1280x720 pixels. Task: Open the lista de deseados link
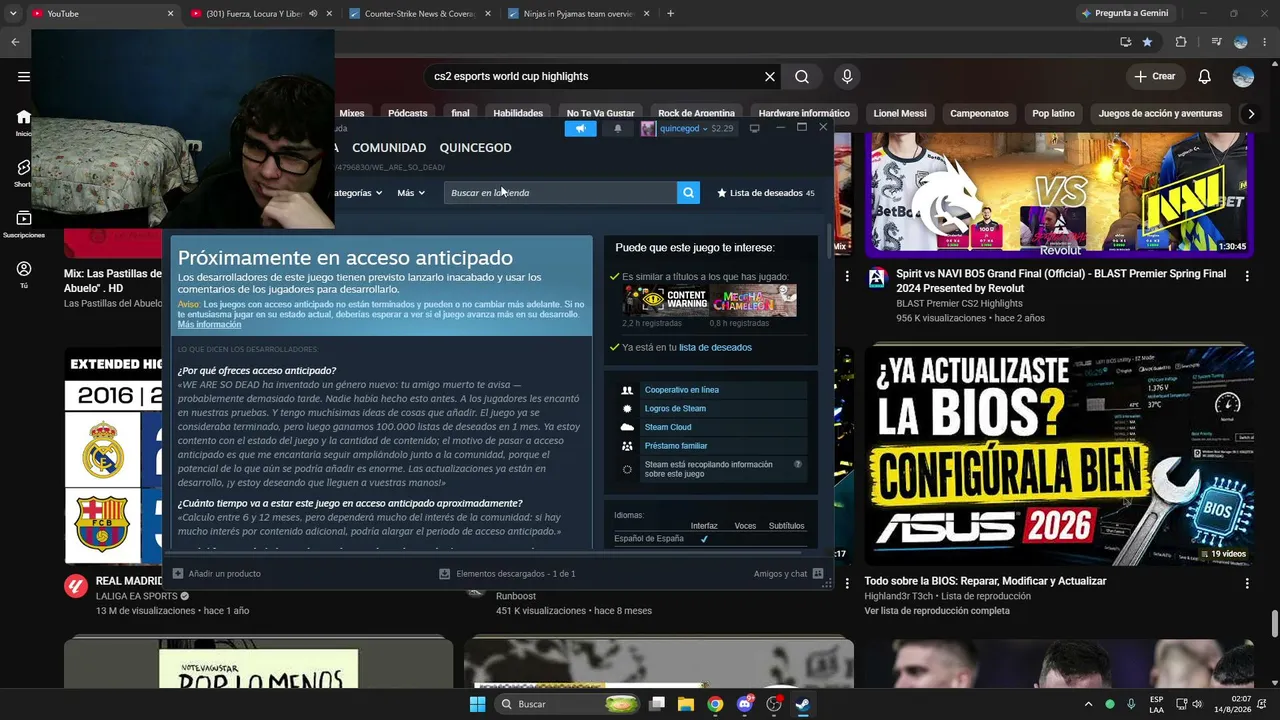coord(715,347)
